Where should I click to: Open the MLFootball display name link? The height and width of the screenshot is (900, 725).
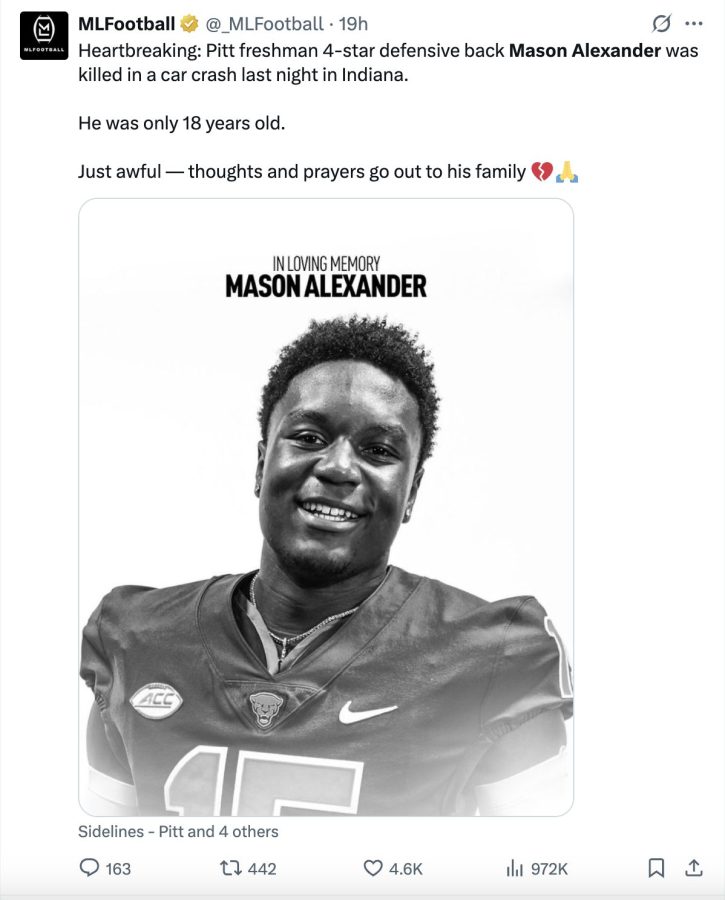click(126, 23)
